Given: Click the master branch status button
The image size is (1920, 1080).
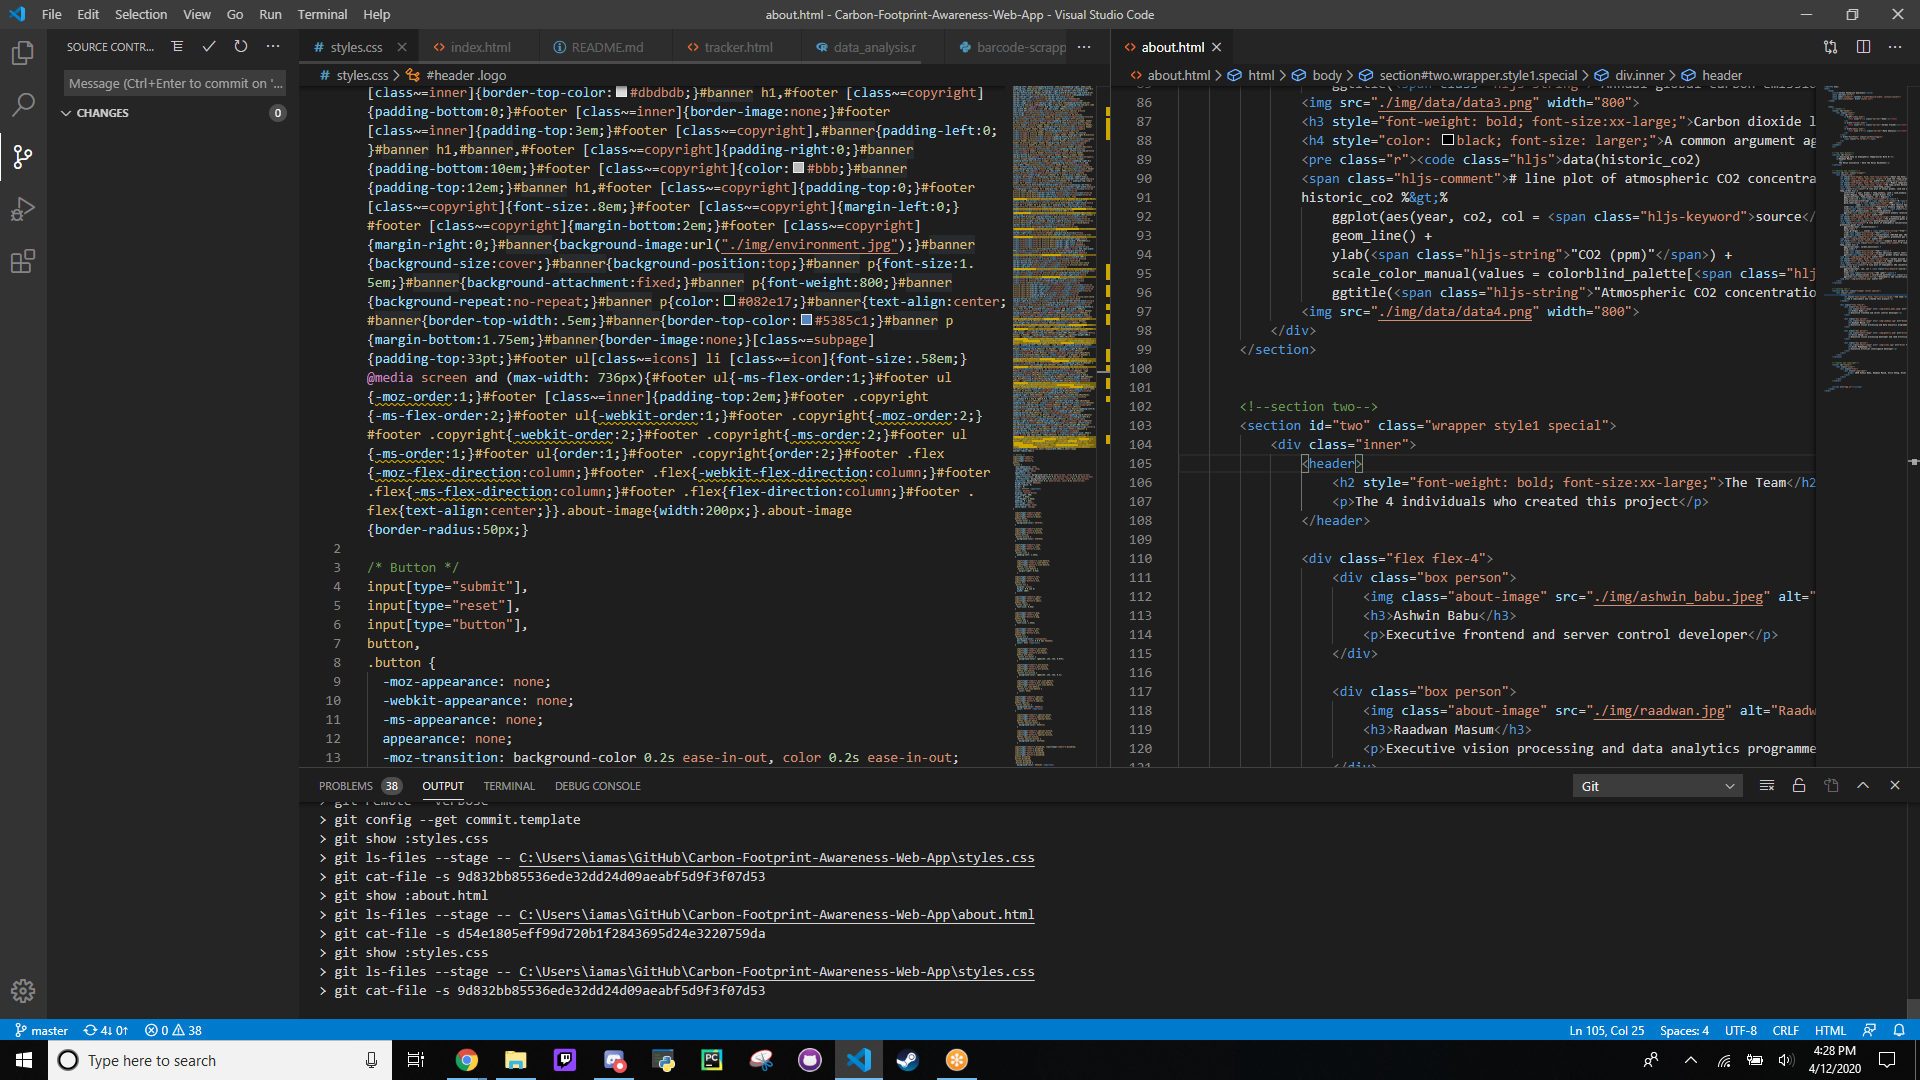Looking at the screenshot, I should pyautogui.click(x=41, y=1030).
